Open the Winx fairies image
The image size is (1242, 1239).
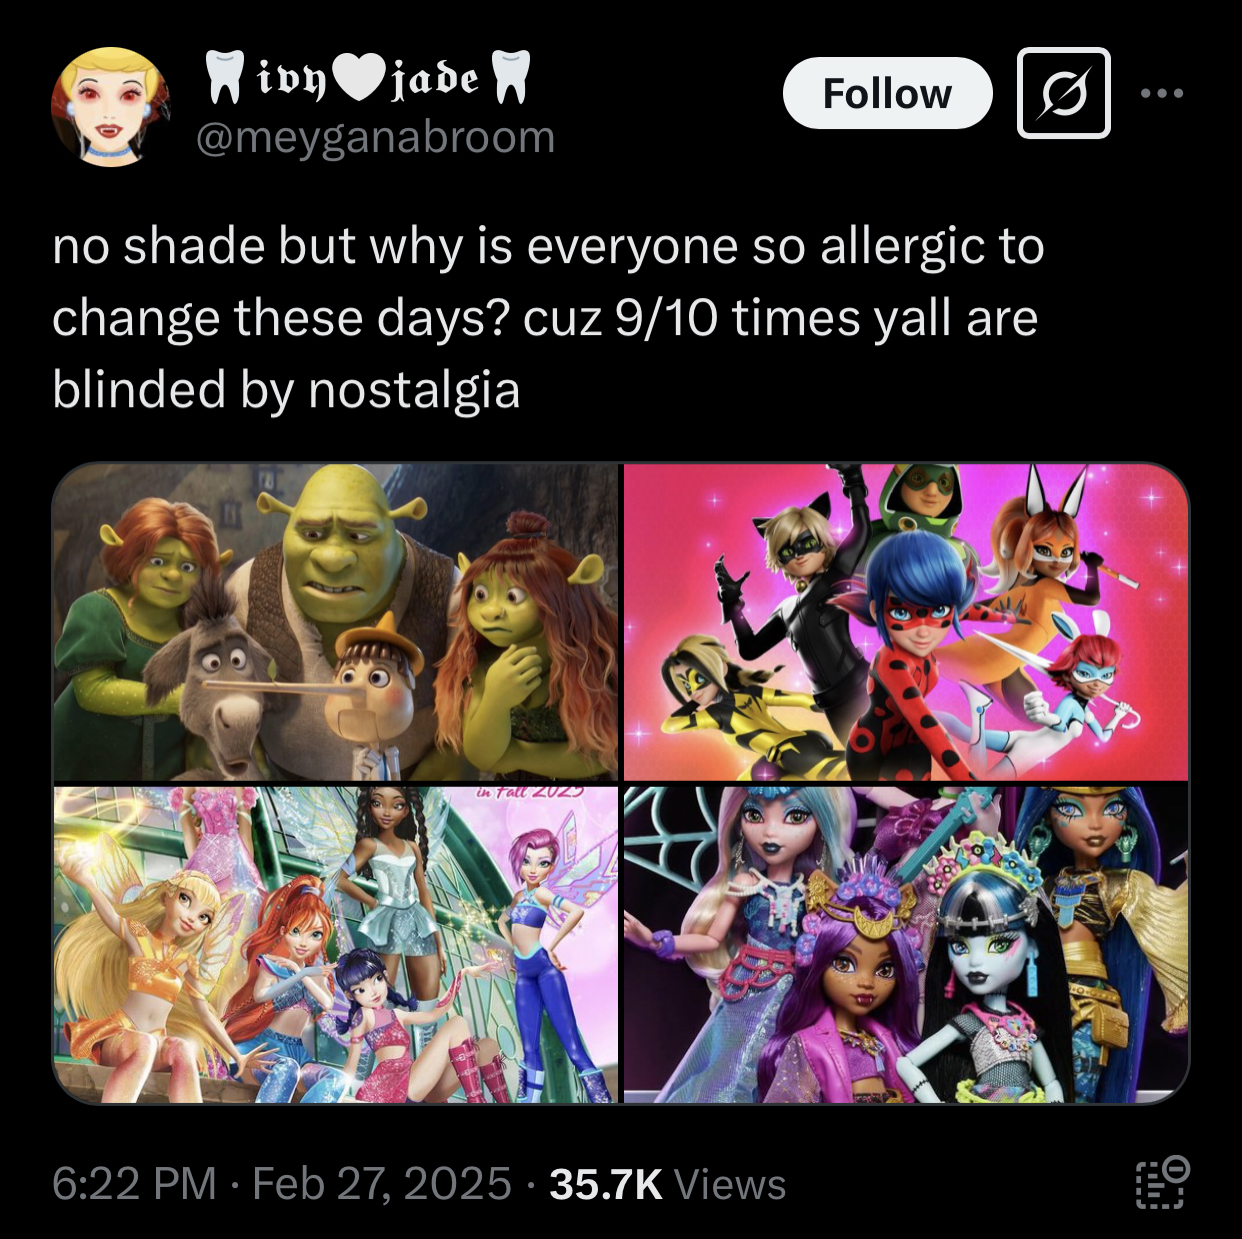(x=336, y=944)
